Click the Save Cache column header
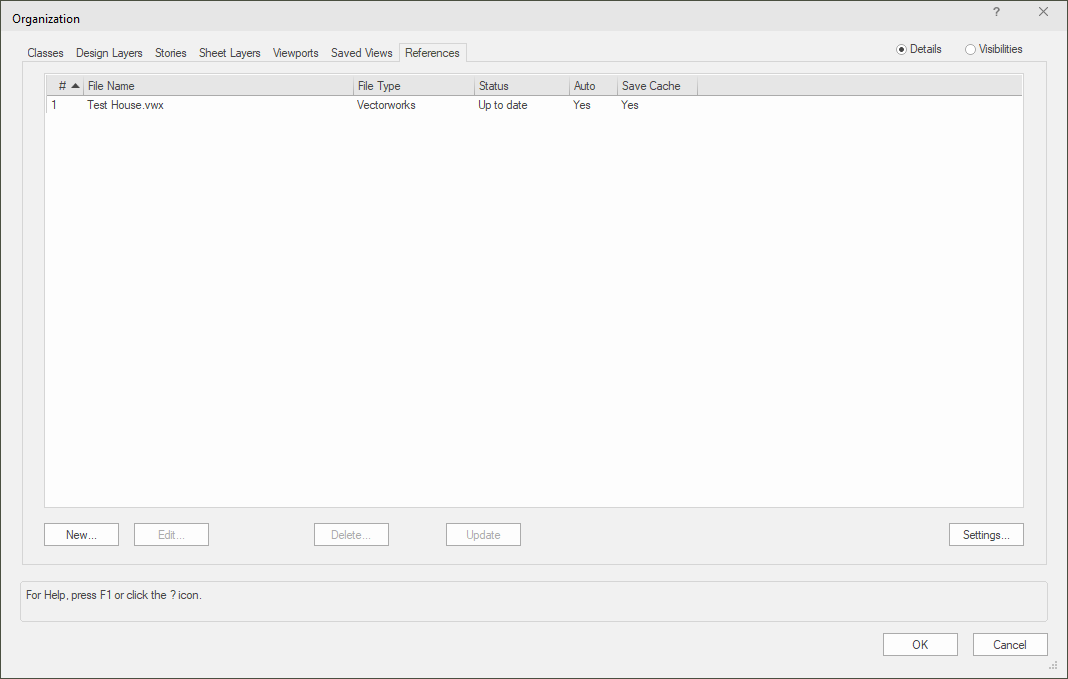 [655, 86]
